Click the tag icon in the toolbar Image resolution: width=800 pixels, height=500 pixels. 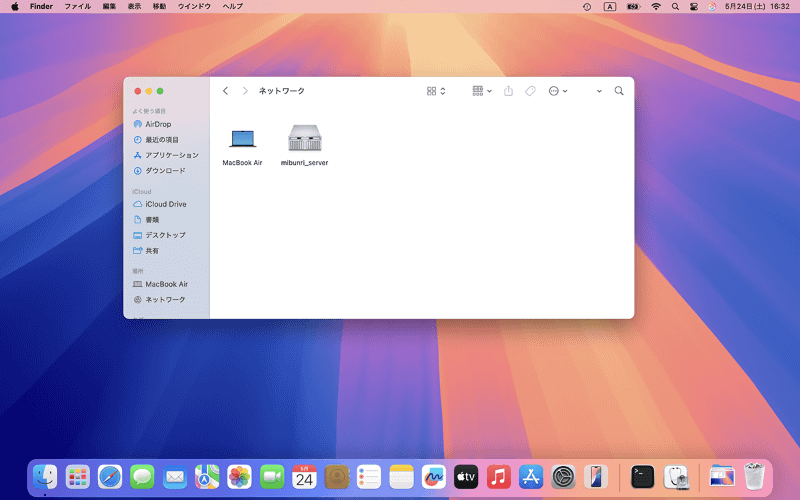pyautogui.click(x=530, y=91)
